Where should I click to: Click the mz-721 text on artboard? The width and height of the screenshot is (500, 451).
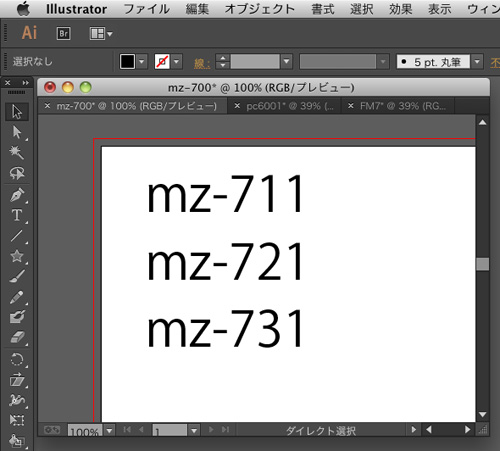click(x=225, y=261)
